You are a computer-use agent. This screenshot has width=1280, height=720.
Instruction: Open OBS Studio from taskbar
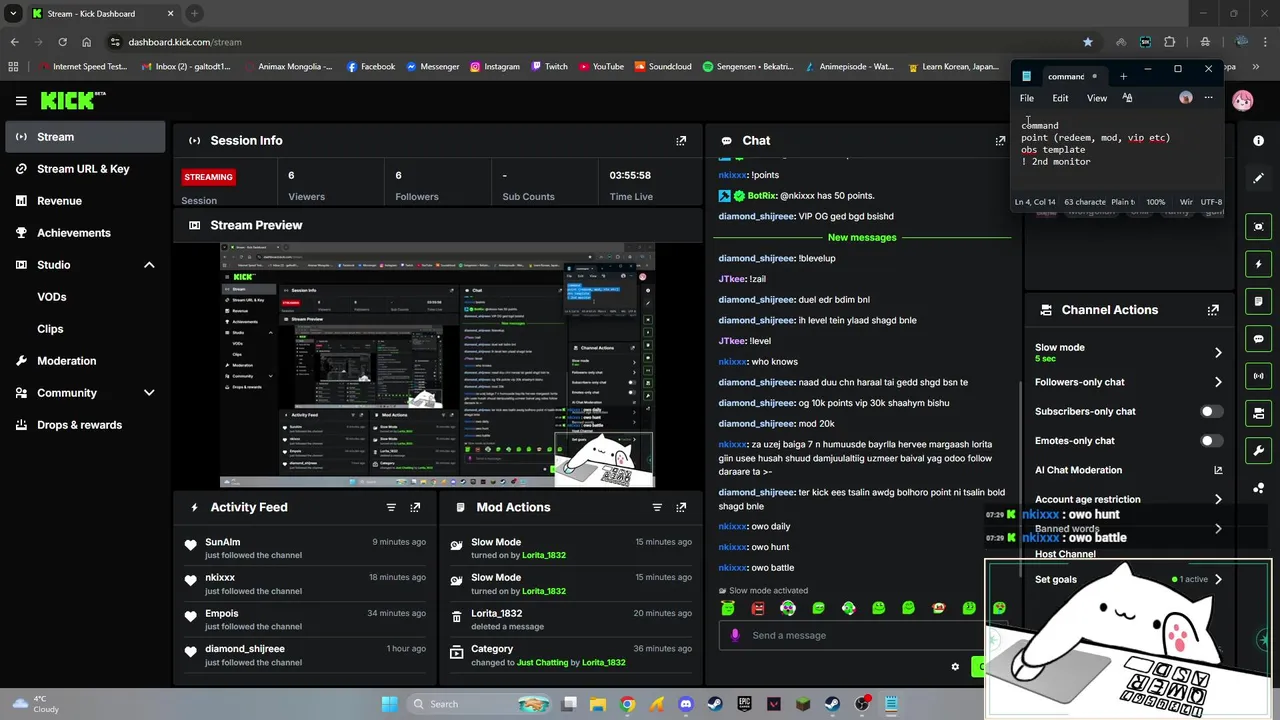[x=862, y=704]
